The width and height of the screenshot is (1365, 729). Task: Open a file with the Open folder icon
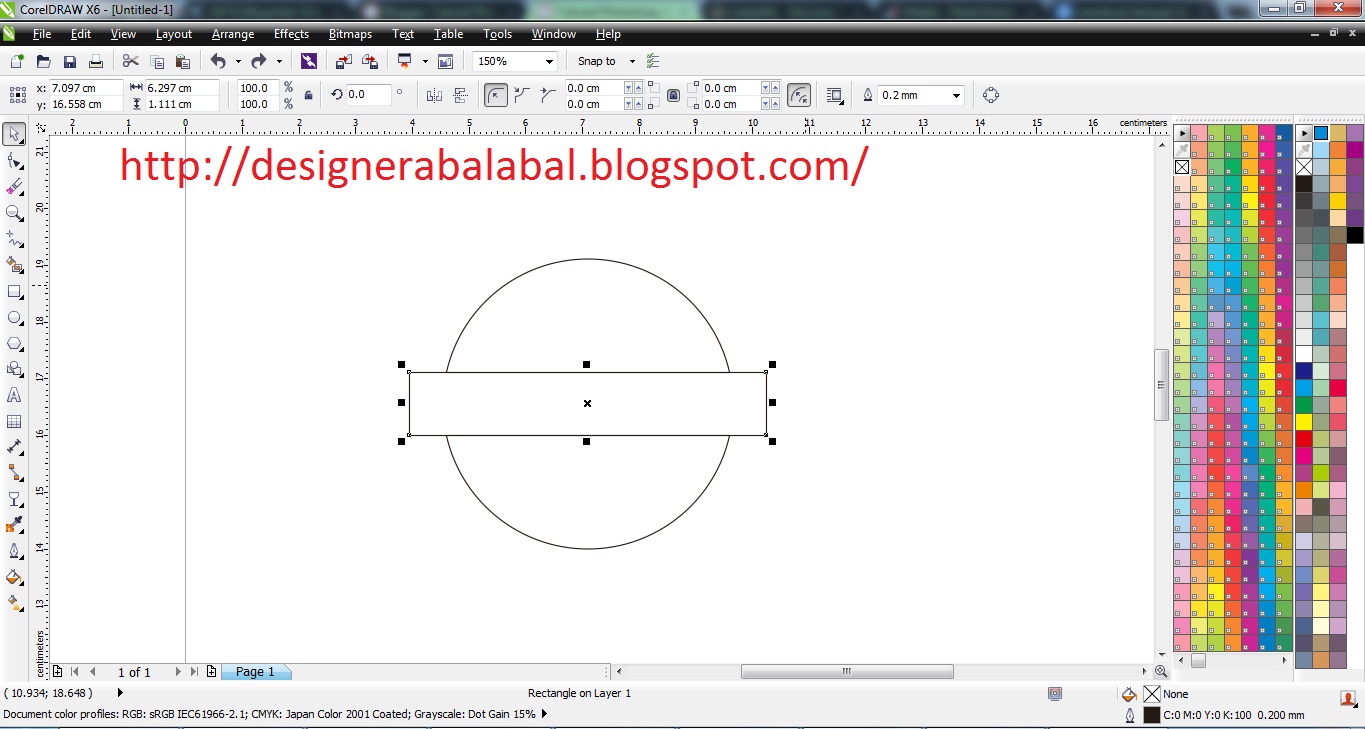click(44, 61)
